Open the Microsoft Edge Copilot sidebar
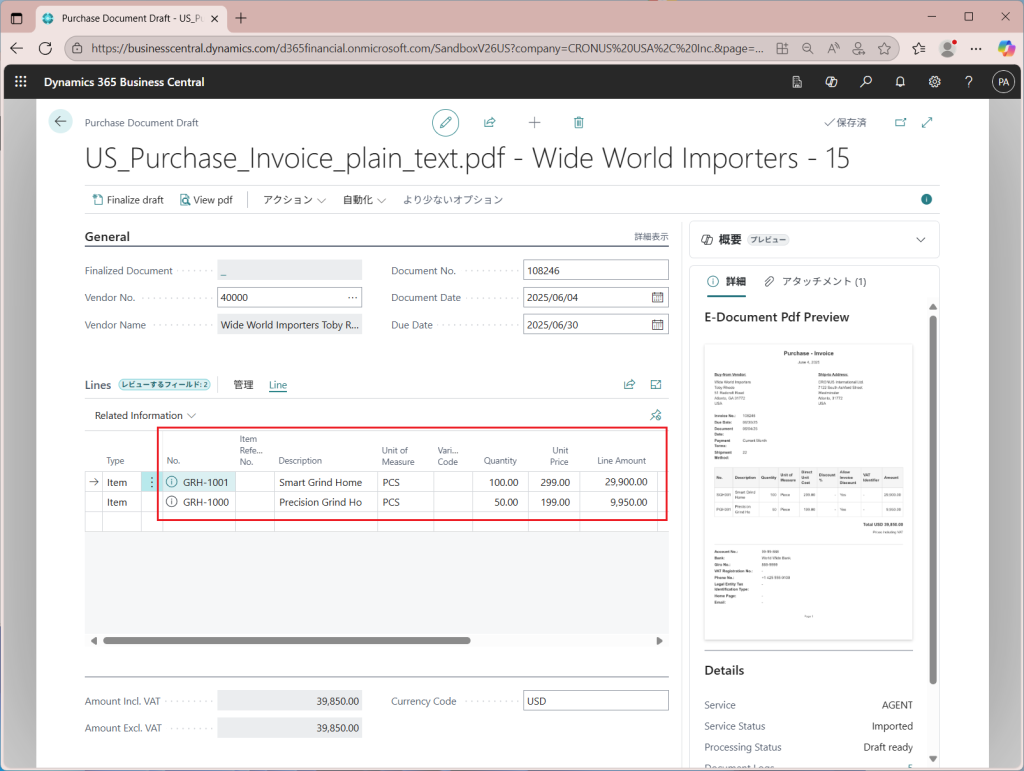This screenshot has height=771, width=1024. tap(1006, 48)
